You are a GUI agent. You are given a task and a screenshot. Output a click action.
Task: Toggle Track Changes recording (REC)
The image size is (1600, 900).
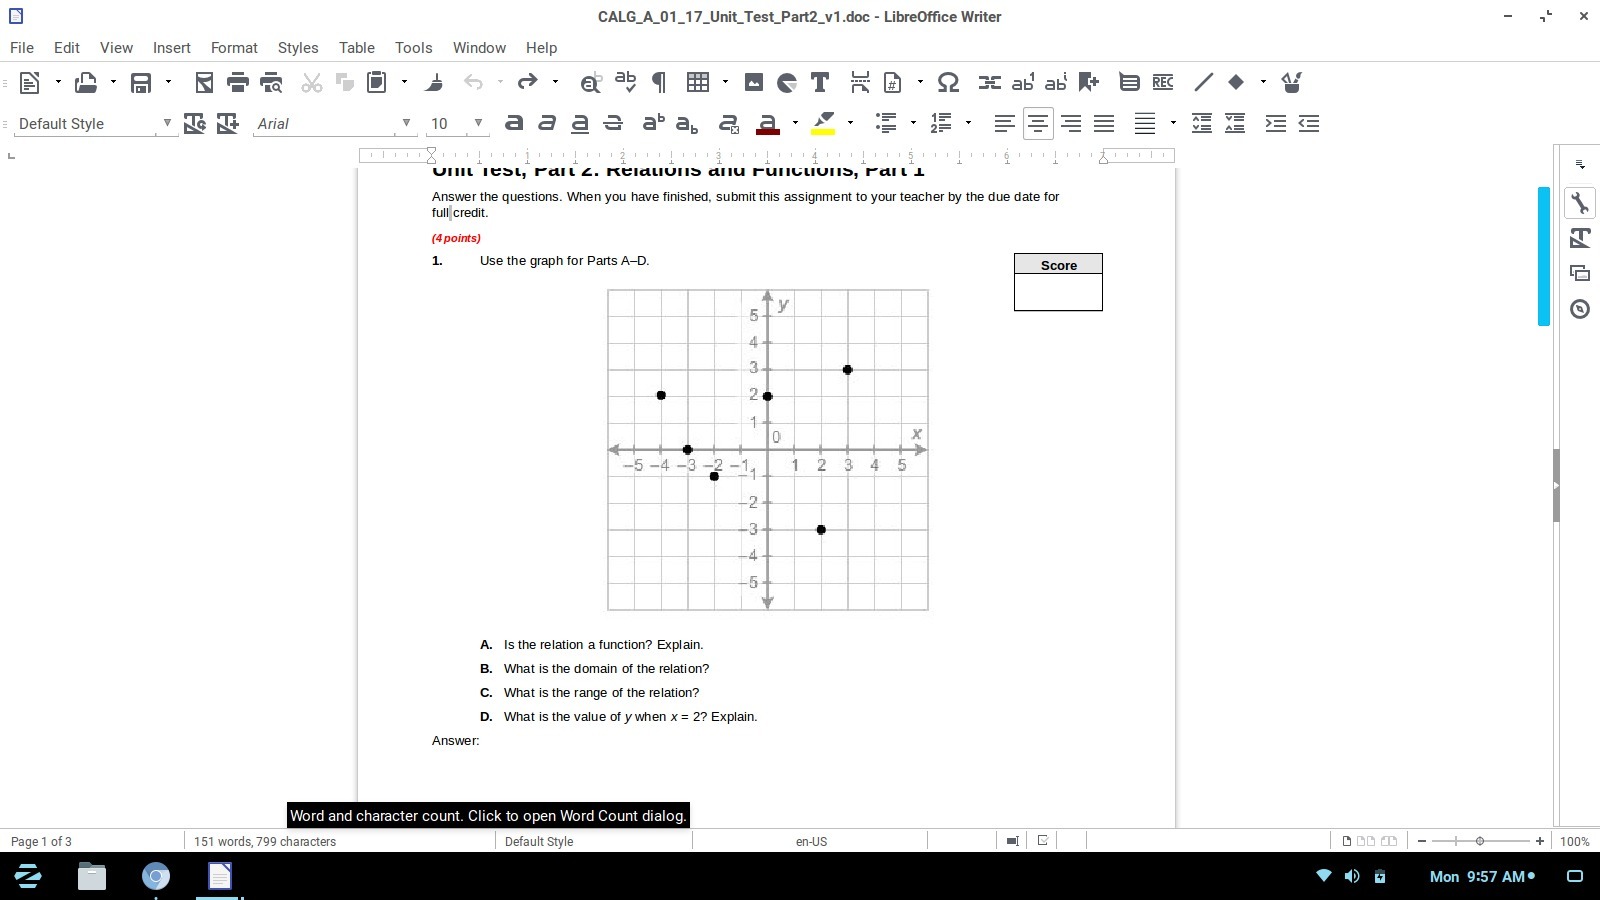[1162, 83]
